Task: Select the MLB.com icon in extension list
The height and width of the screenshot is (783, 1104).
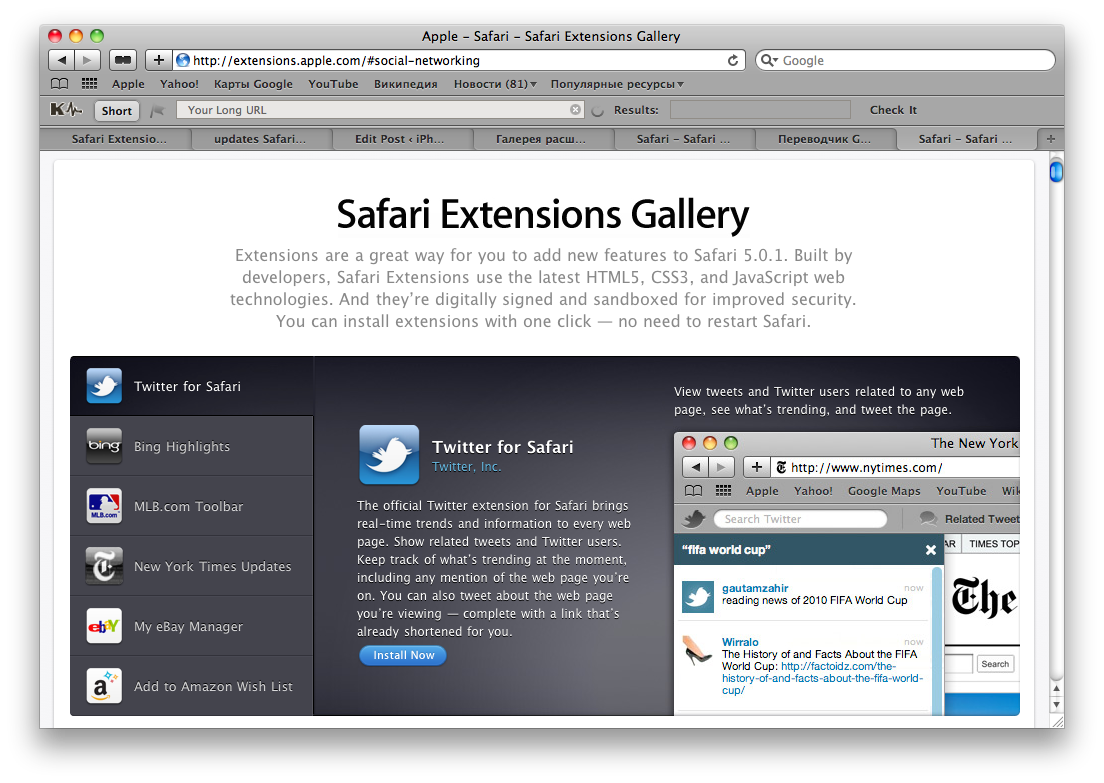Action: click(x=104, y=506)
